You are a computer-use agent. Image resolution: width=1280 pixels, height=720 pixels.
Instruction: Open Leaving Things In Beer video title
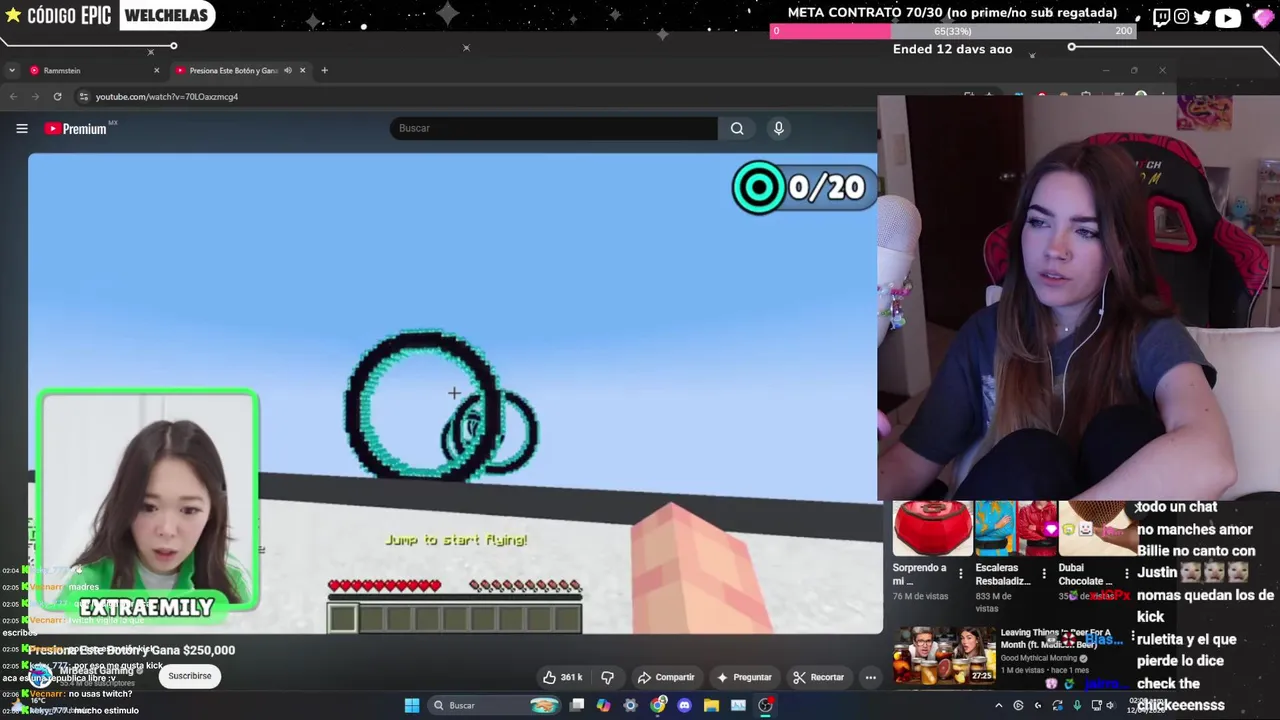tap(1056, 639)
